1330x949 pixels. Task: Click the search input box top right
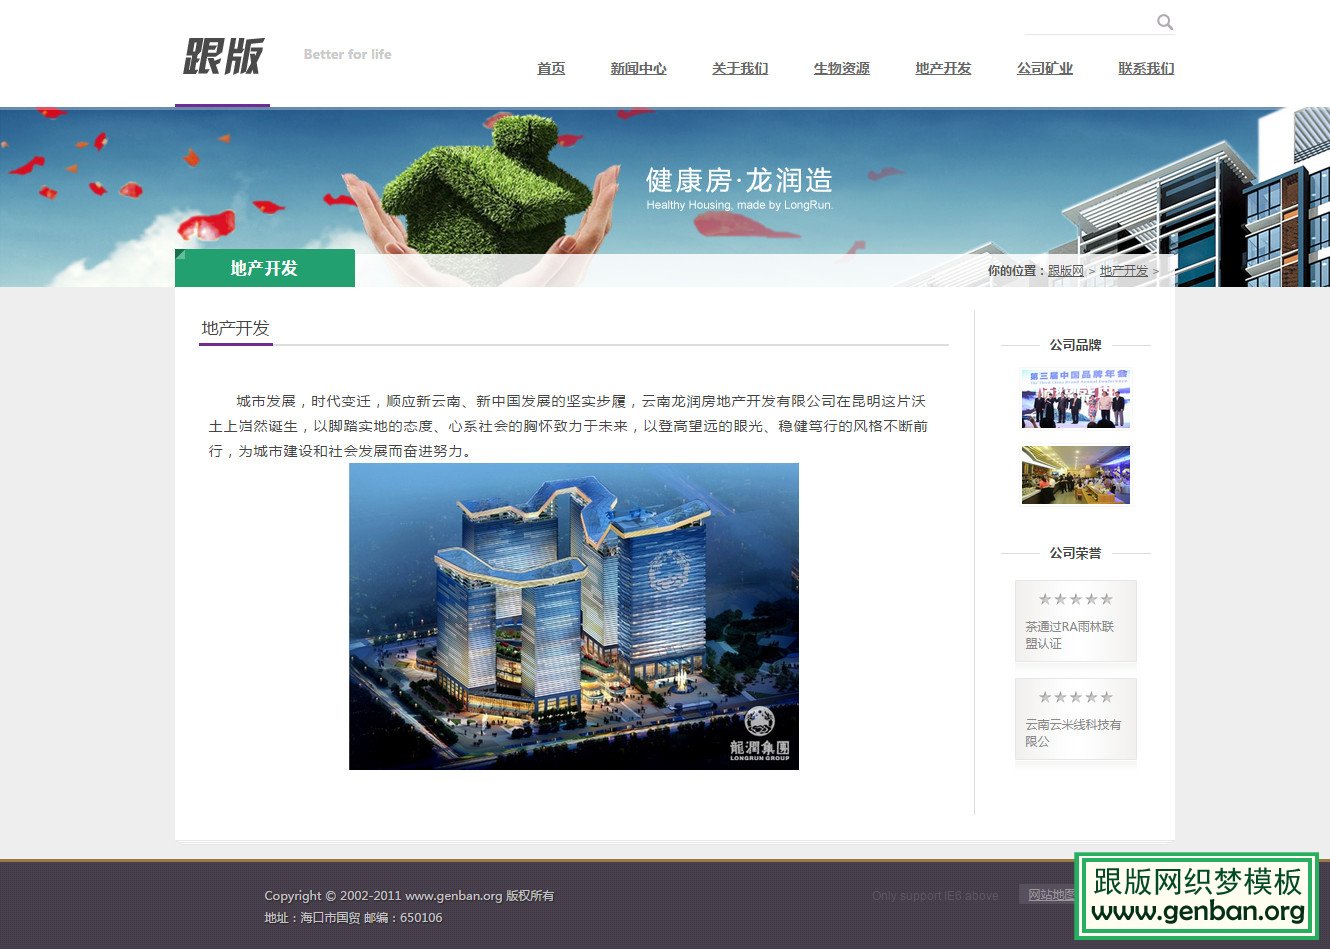(x=1090, y=21)
